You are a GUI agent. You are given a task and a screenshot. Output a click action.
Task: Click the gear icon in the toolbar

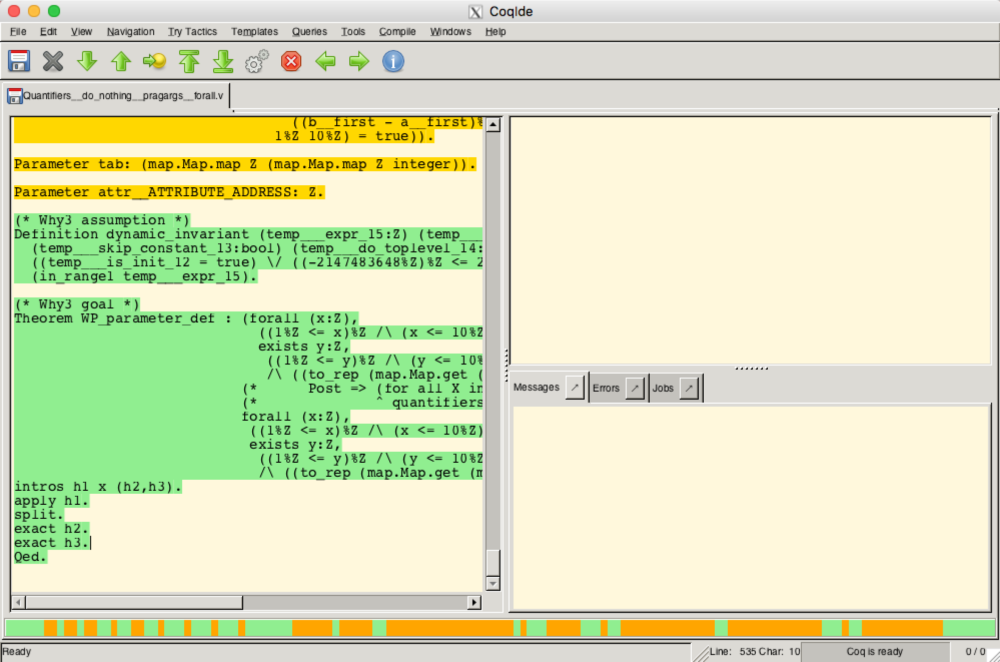[257, 62]
